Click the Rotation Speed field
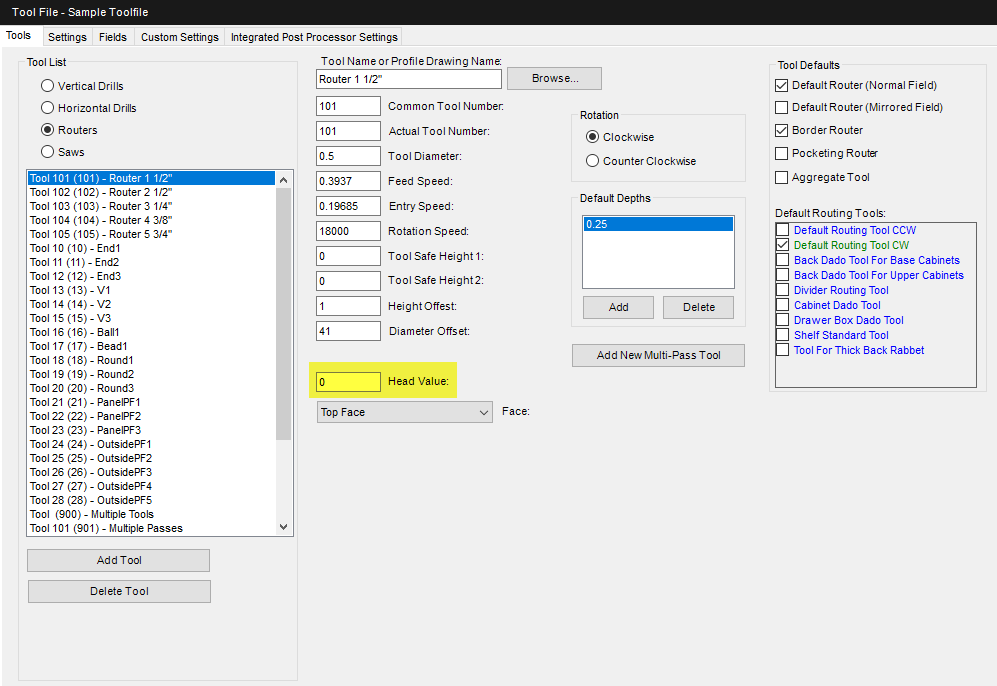Image resolution: width=997 pixels, height=686 pixels. point(348,231)
